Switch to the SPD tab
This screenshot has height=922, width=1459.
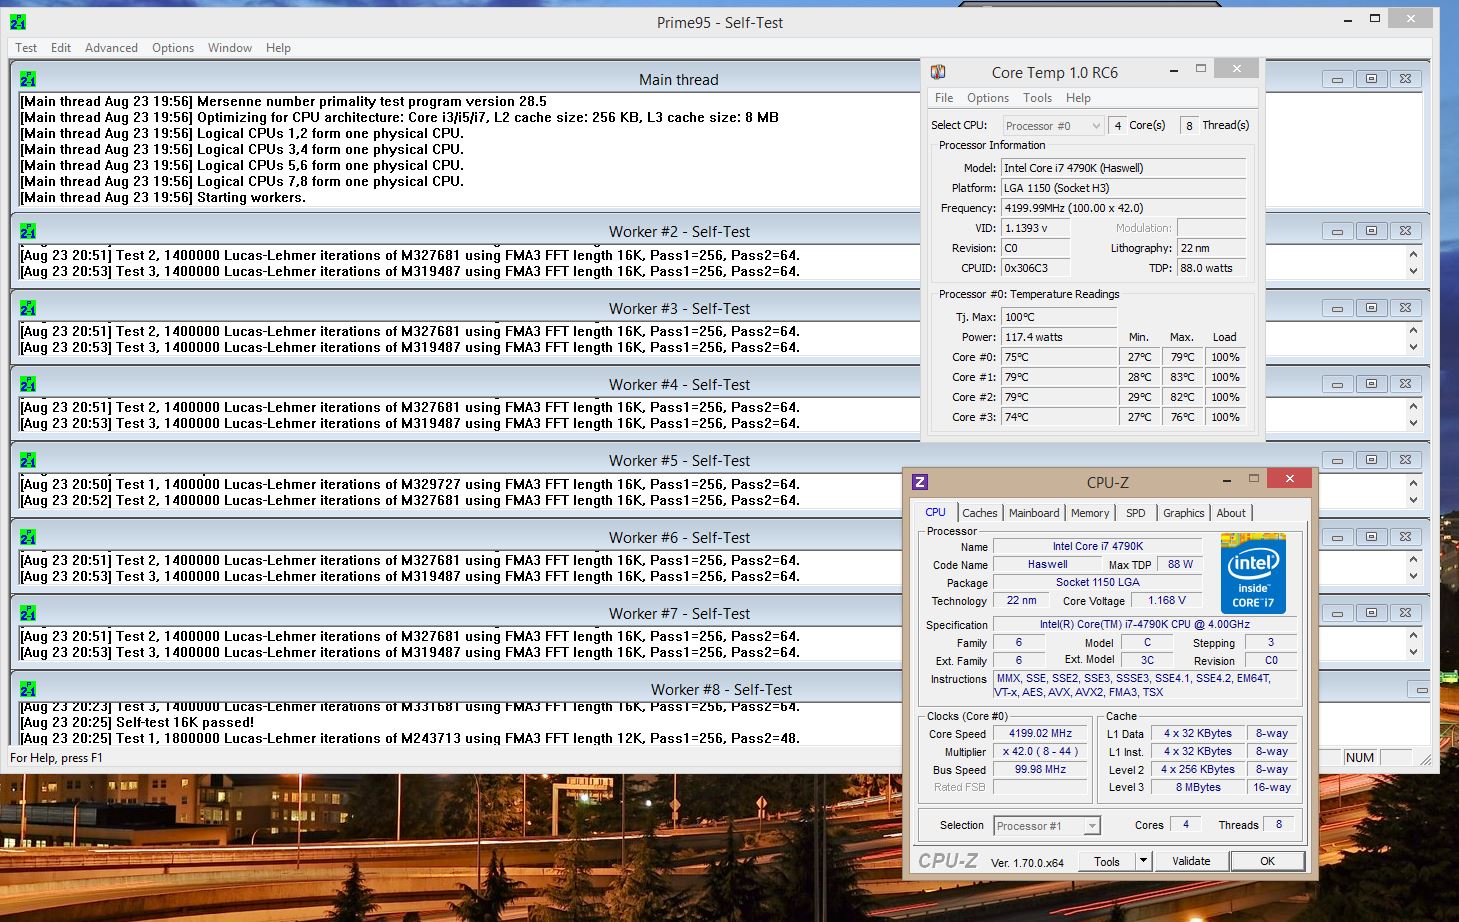1136,513
